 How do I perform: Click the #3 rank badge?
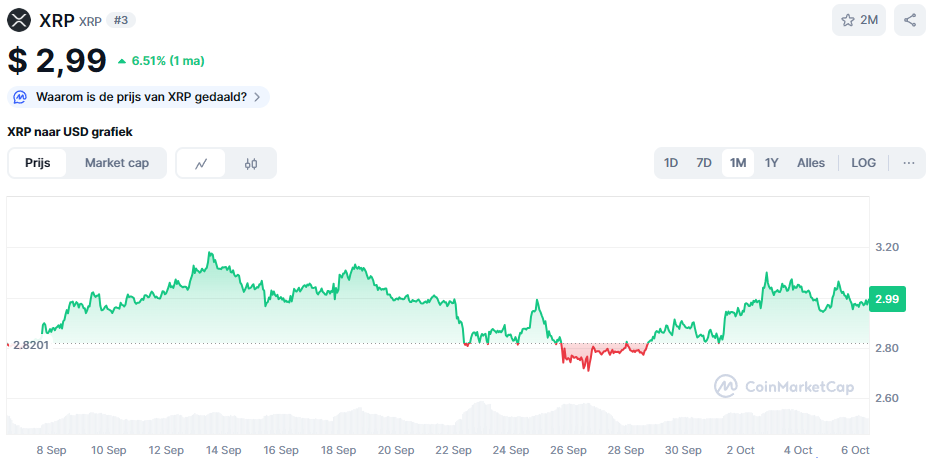pyautogui.click(x=122, y=20)
